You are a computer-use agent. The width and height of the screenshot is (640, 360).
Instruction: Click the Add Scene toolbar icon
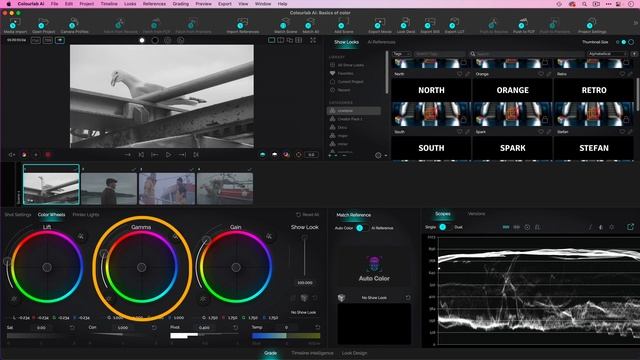[x=343, y=23]
